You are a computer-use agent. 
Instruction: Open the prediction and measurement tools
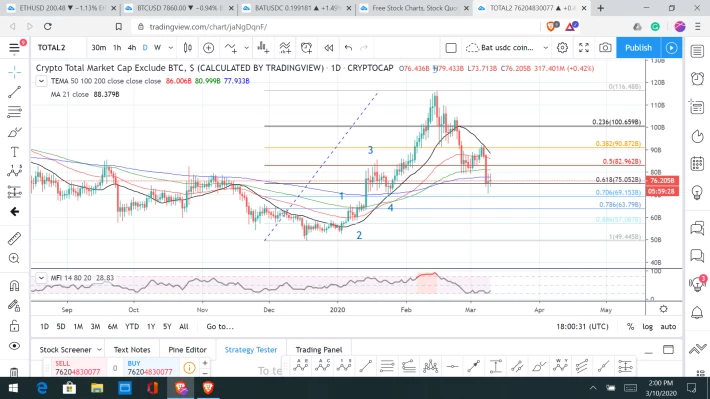pos(14,192)
